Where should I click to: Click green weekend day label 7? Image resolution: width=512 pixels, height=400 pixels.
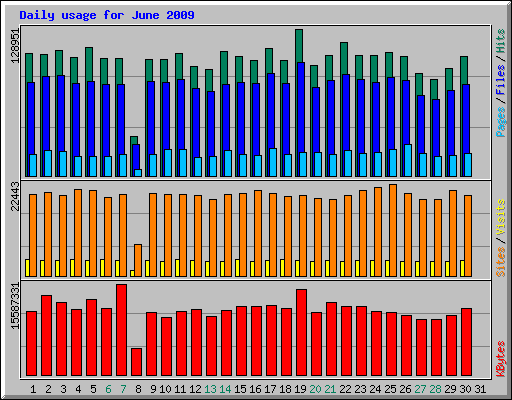click(x=123, y=389)
